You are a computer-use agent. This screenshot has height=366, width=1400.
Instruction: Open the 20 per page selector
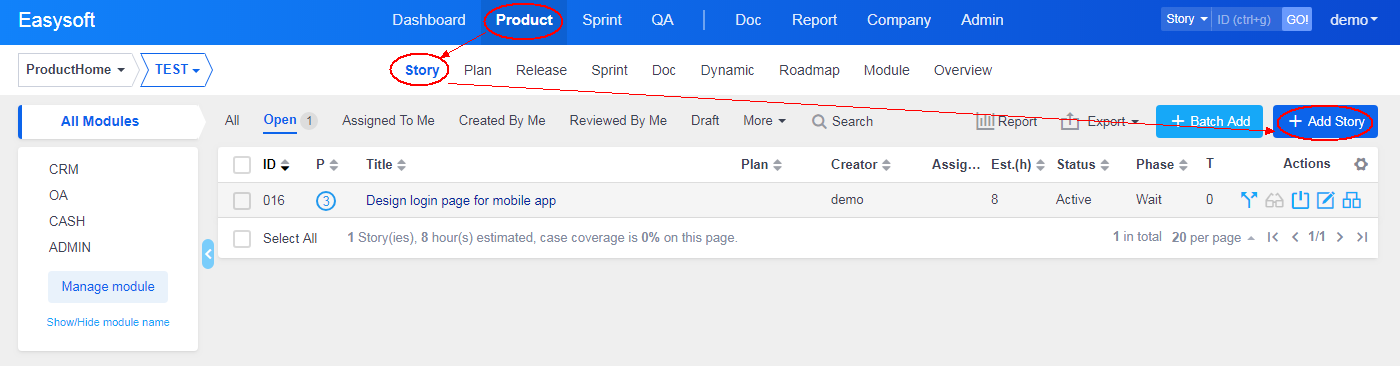pos(1213,237)
